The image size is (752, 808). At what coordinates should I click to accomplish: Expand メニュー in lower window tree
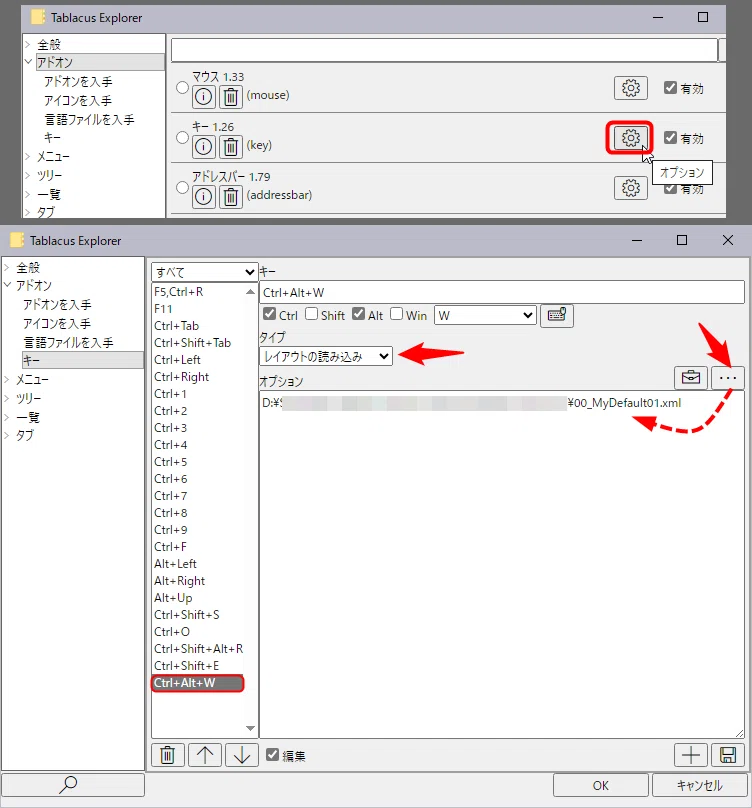7,380
